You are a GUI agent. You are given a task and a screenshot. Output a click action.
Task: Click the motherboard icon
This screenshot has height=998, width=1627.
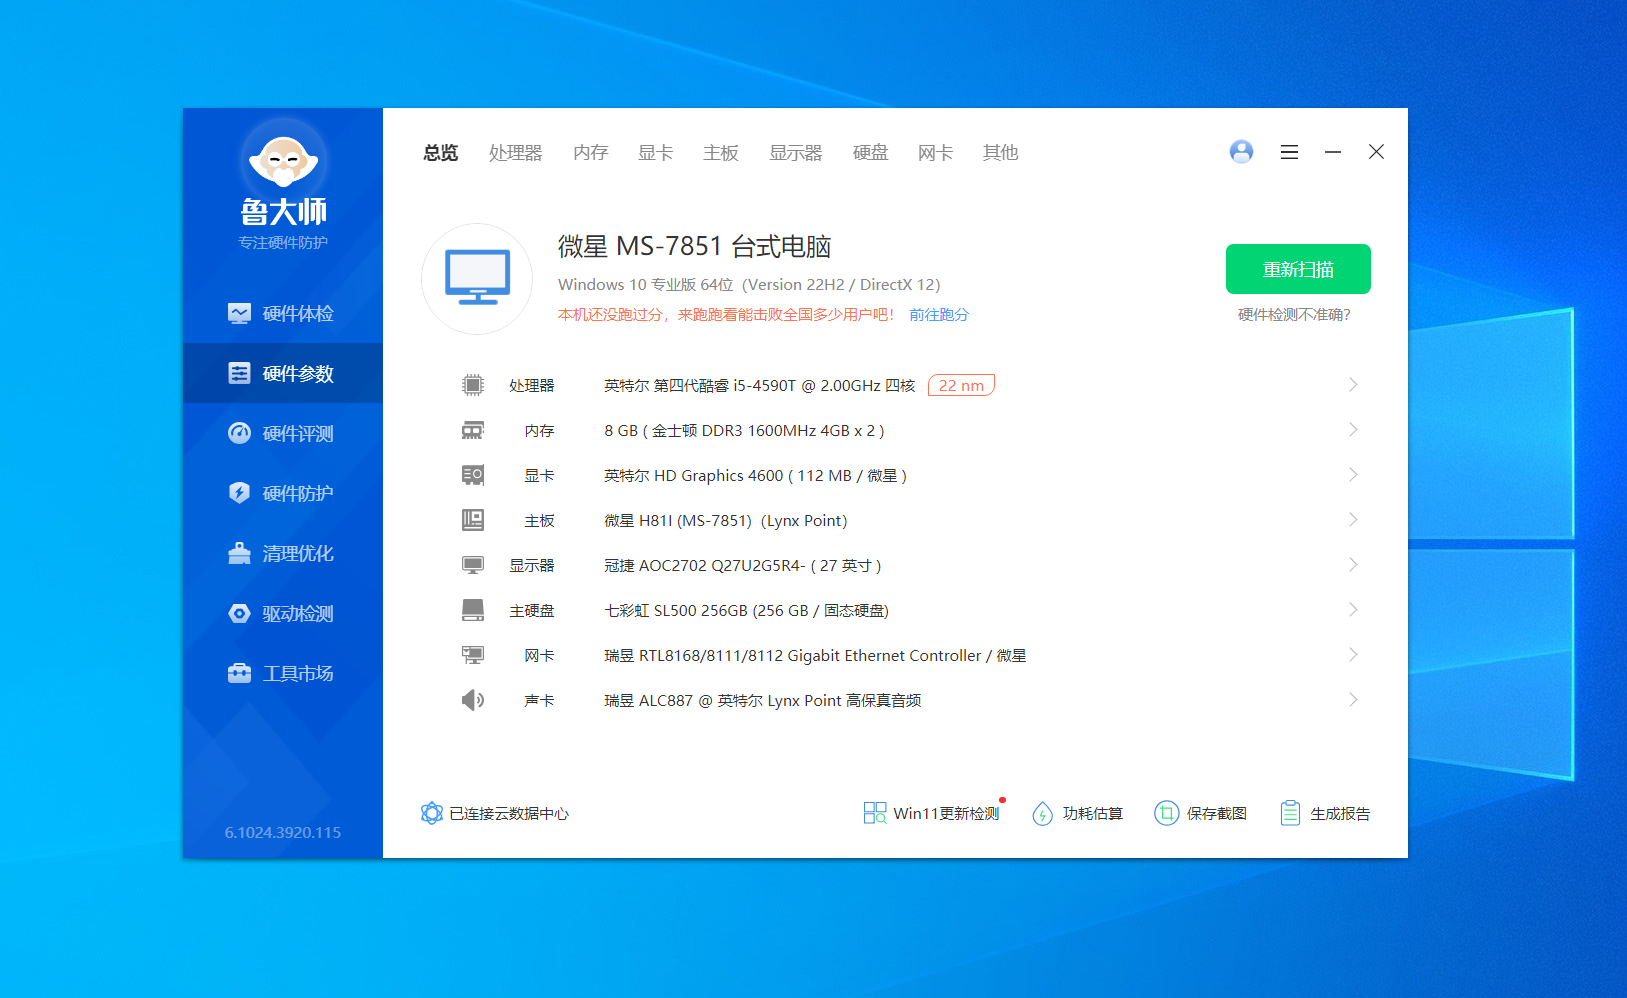click(x=473, y=520)
